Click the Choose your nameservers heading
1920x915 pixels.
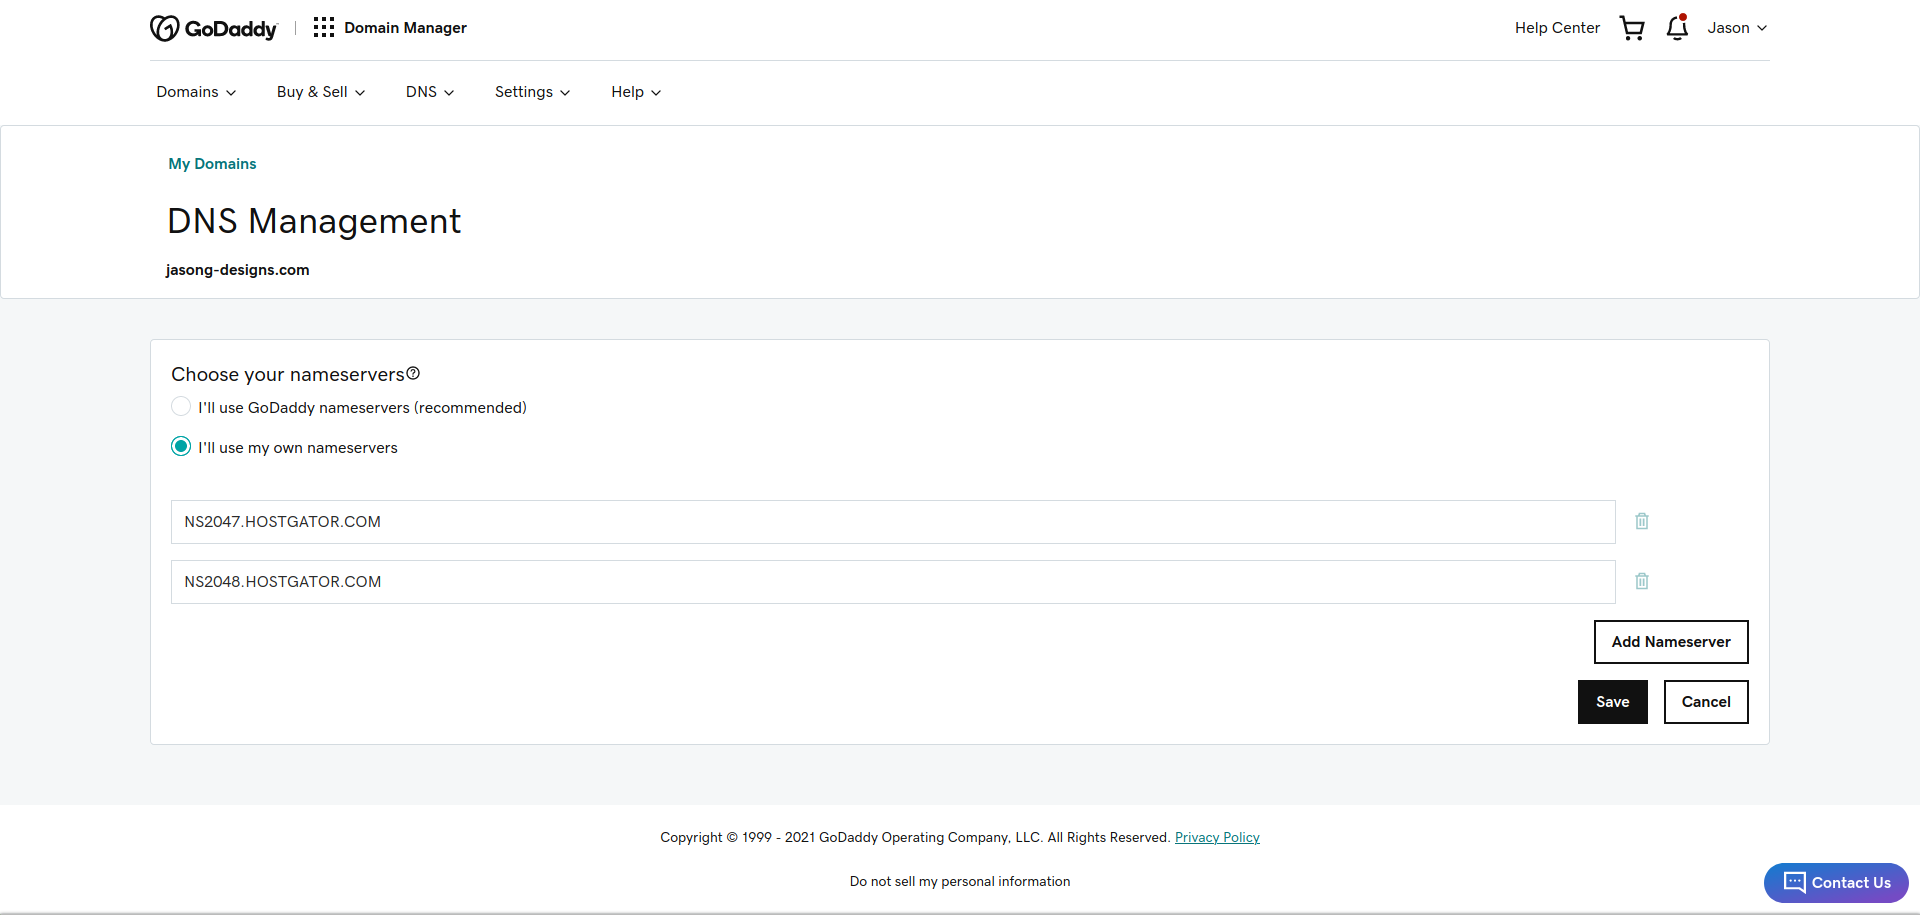(x=288, y=374)
